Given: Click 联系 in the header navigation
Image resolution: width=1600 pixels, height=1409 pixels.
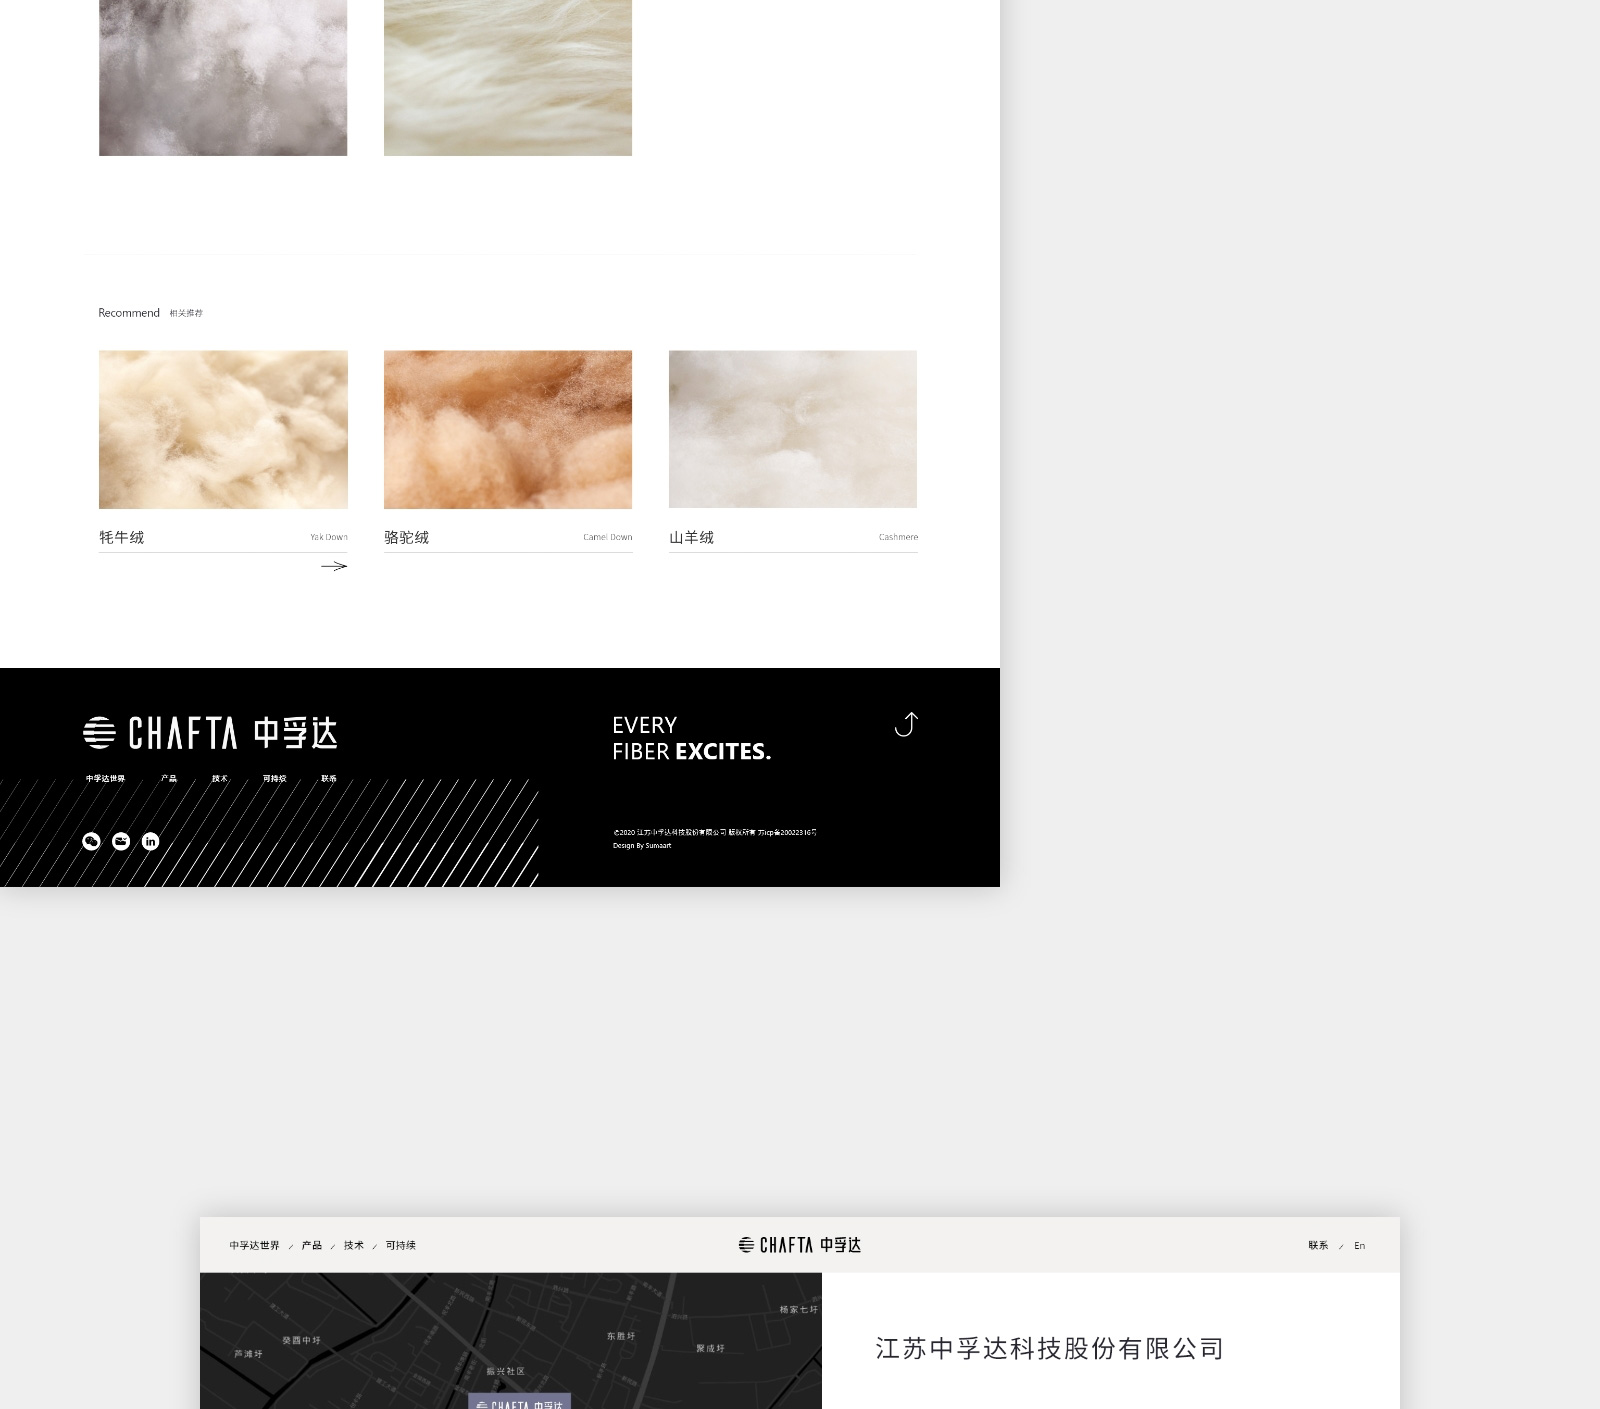Looking at the screenshot, I should click(1318, 1246).
